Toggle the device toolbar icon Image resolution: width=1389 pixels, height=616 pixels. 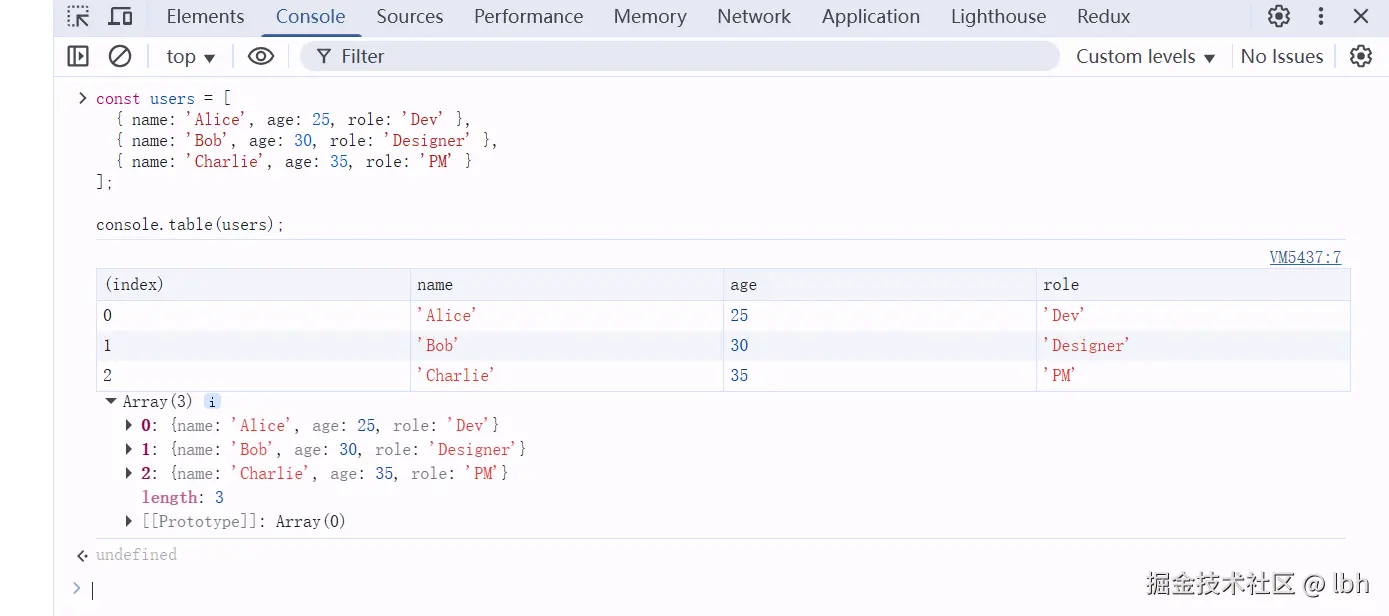[120, 17]
